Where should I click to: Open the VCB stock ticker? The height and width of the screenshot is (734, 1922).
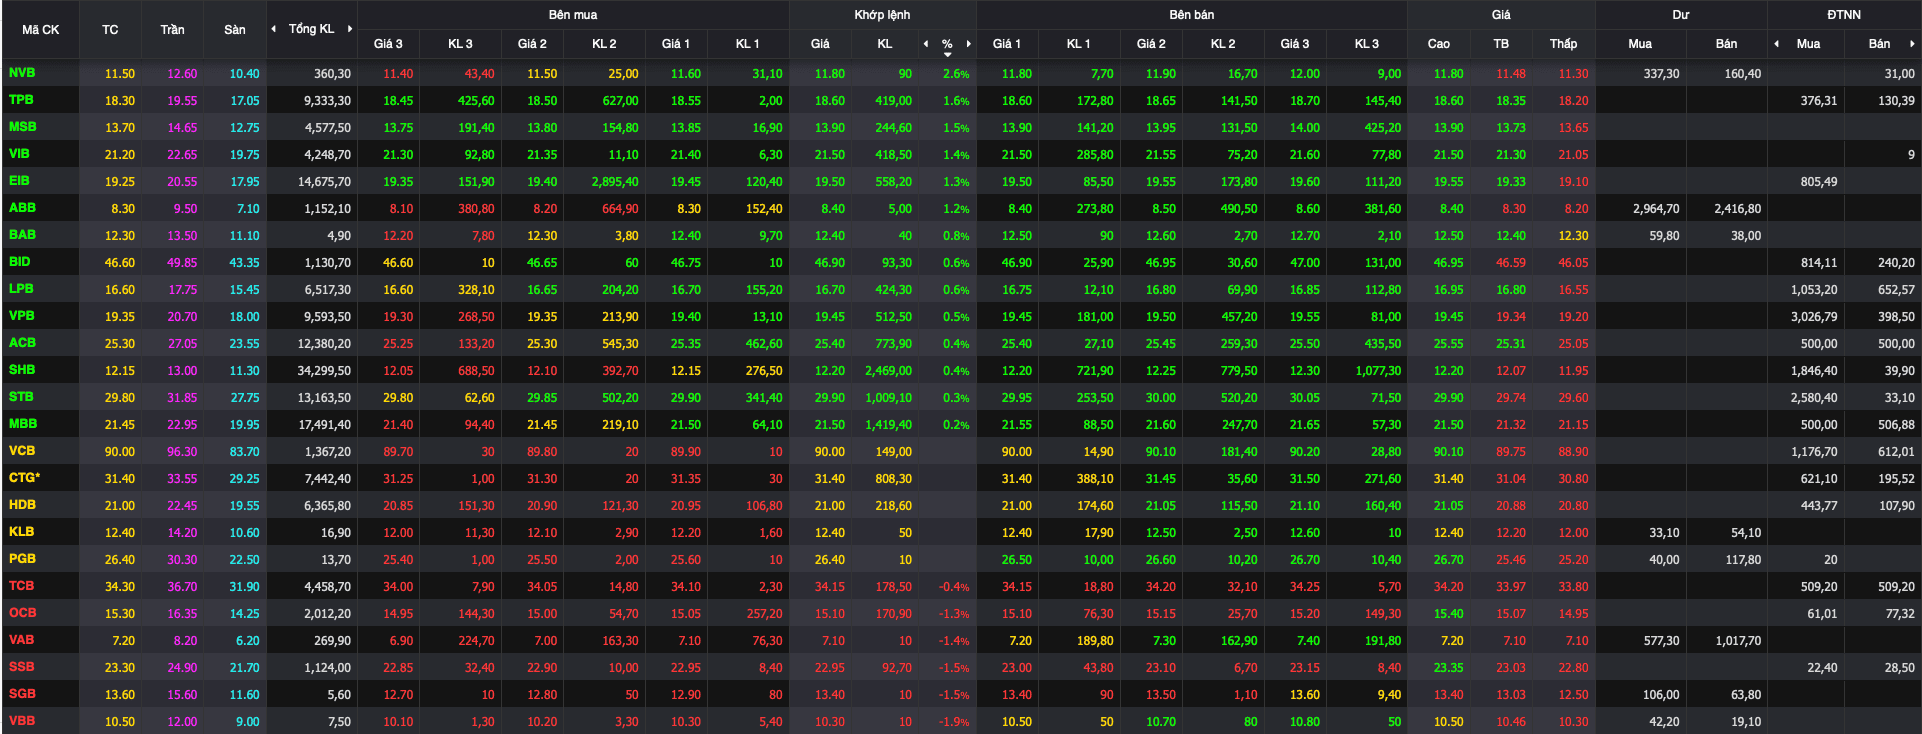tap(22, 451)
